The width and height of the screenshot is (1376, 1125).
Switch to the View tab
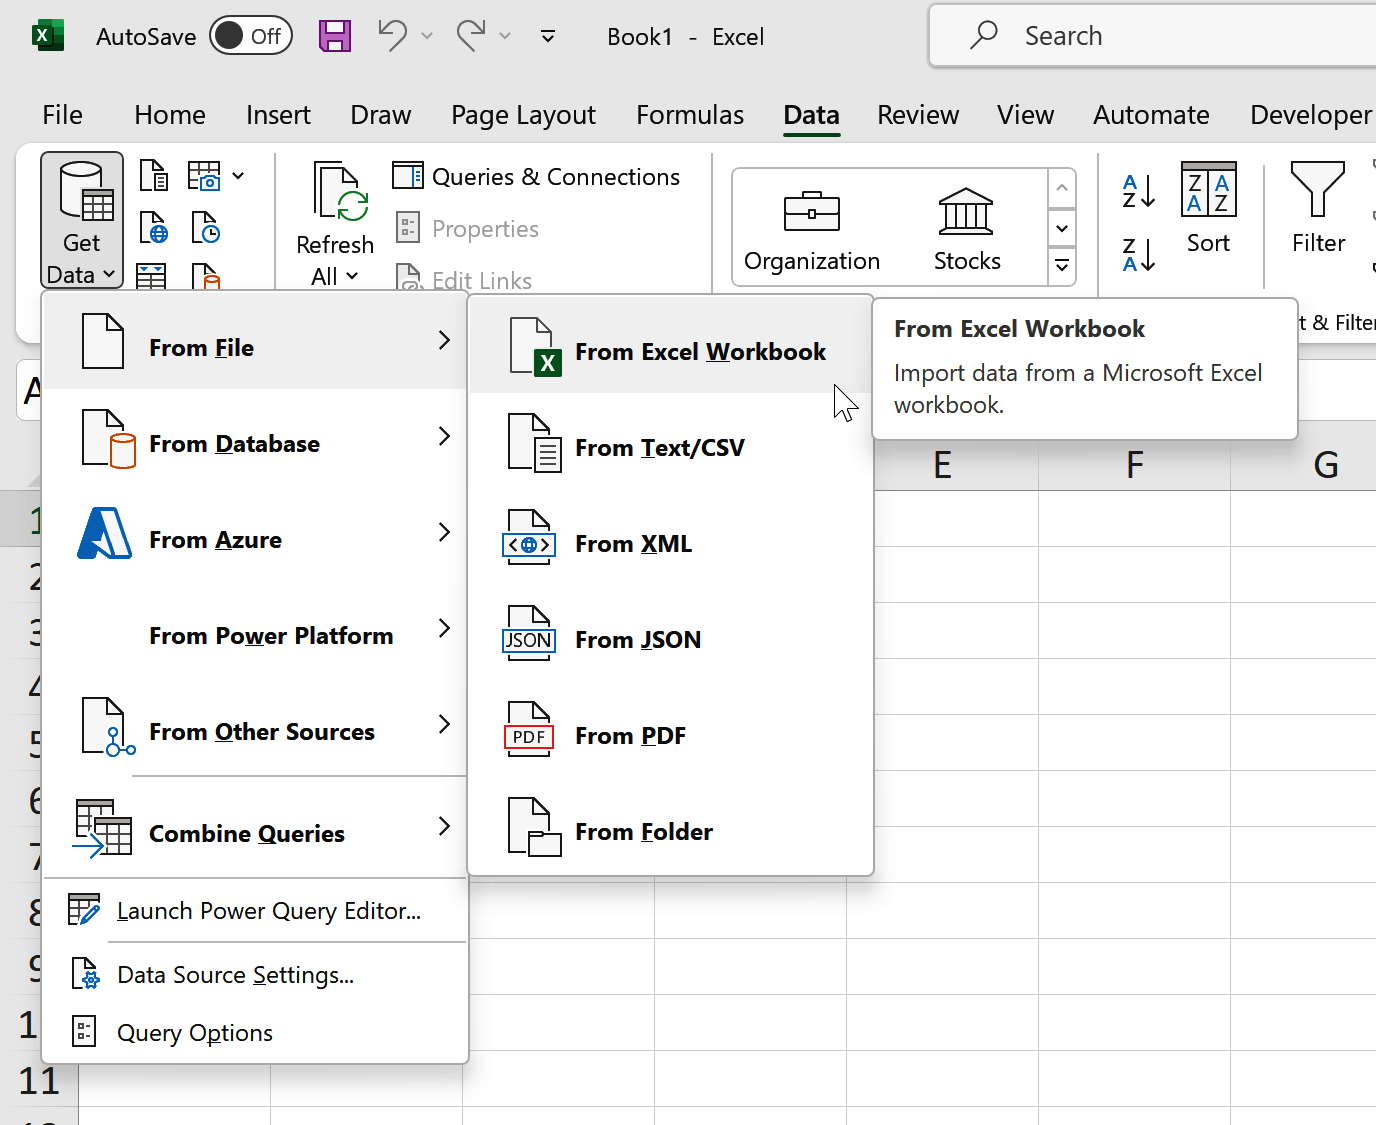(x=1025, y=115)
